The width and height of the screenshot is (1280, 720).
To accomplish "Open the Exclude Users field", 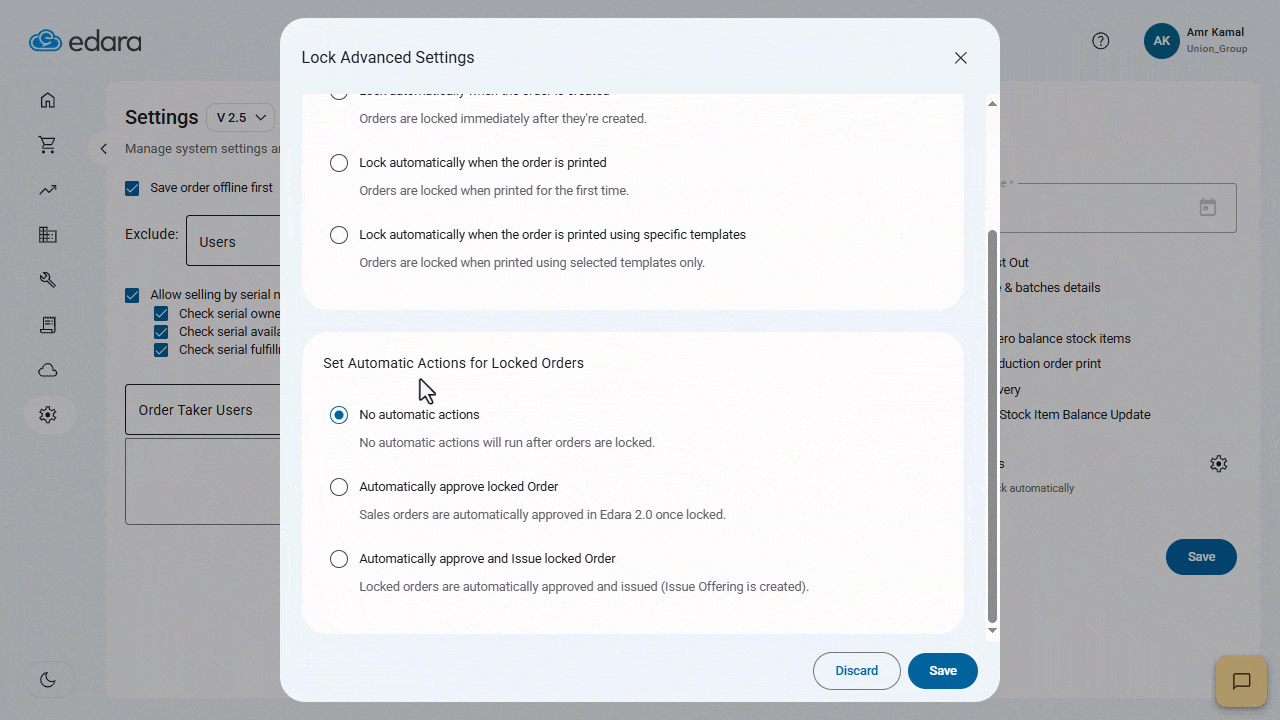I will pyautogui.click(x=233, y=241).
